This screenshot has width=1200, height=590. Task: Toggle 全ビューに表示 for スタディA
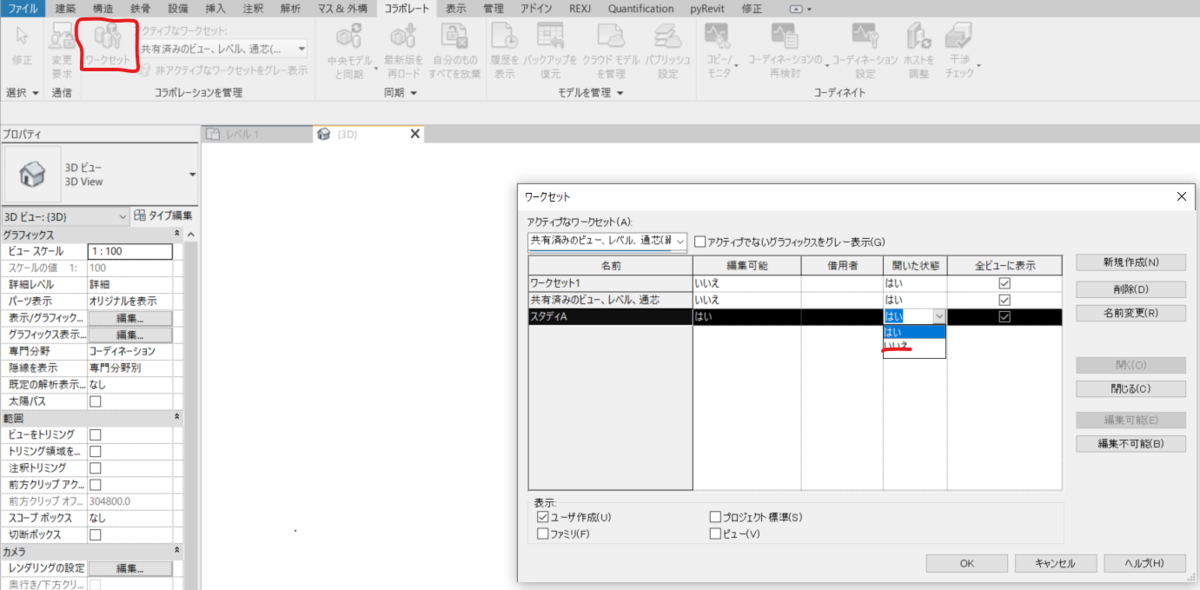(x=1005, y=316)
